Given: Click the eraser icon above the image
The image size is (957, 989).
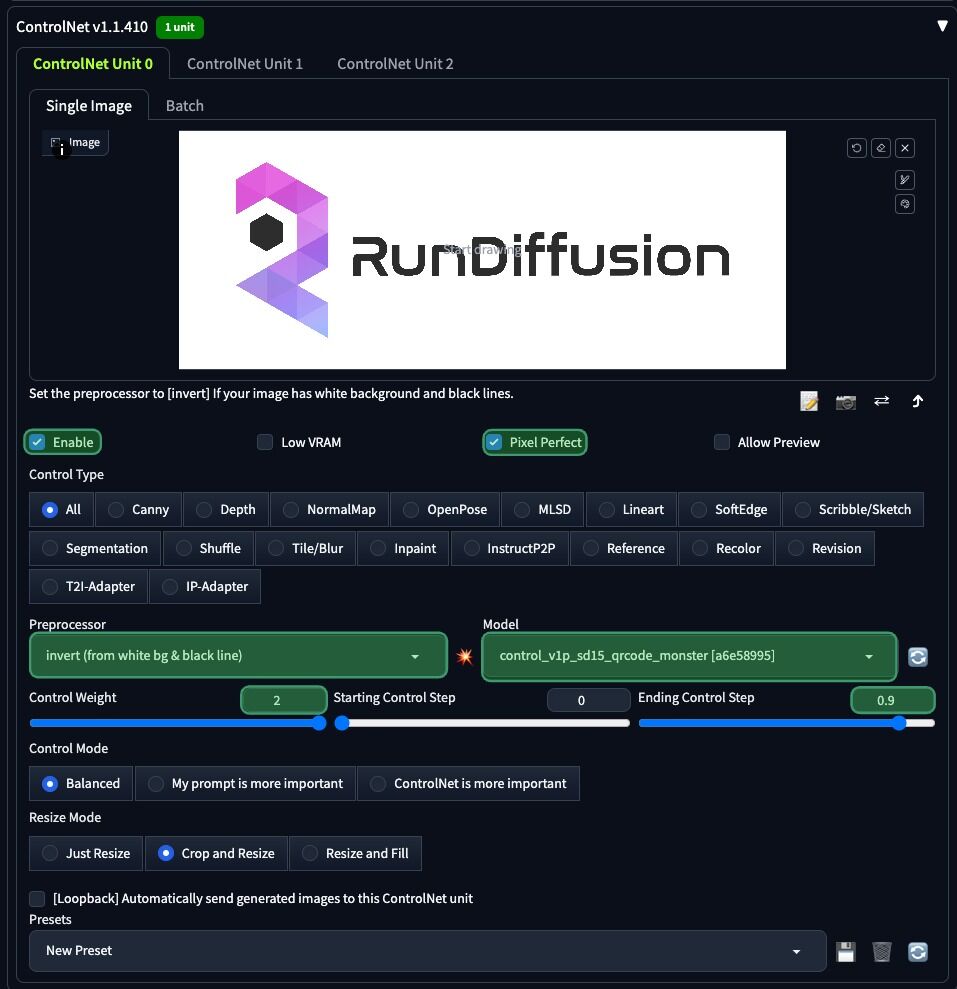Looking at the screenshot, I should tap(881, 148).
